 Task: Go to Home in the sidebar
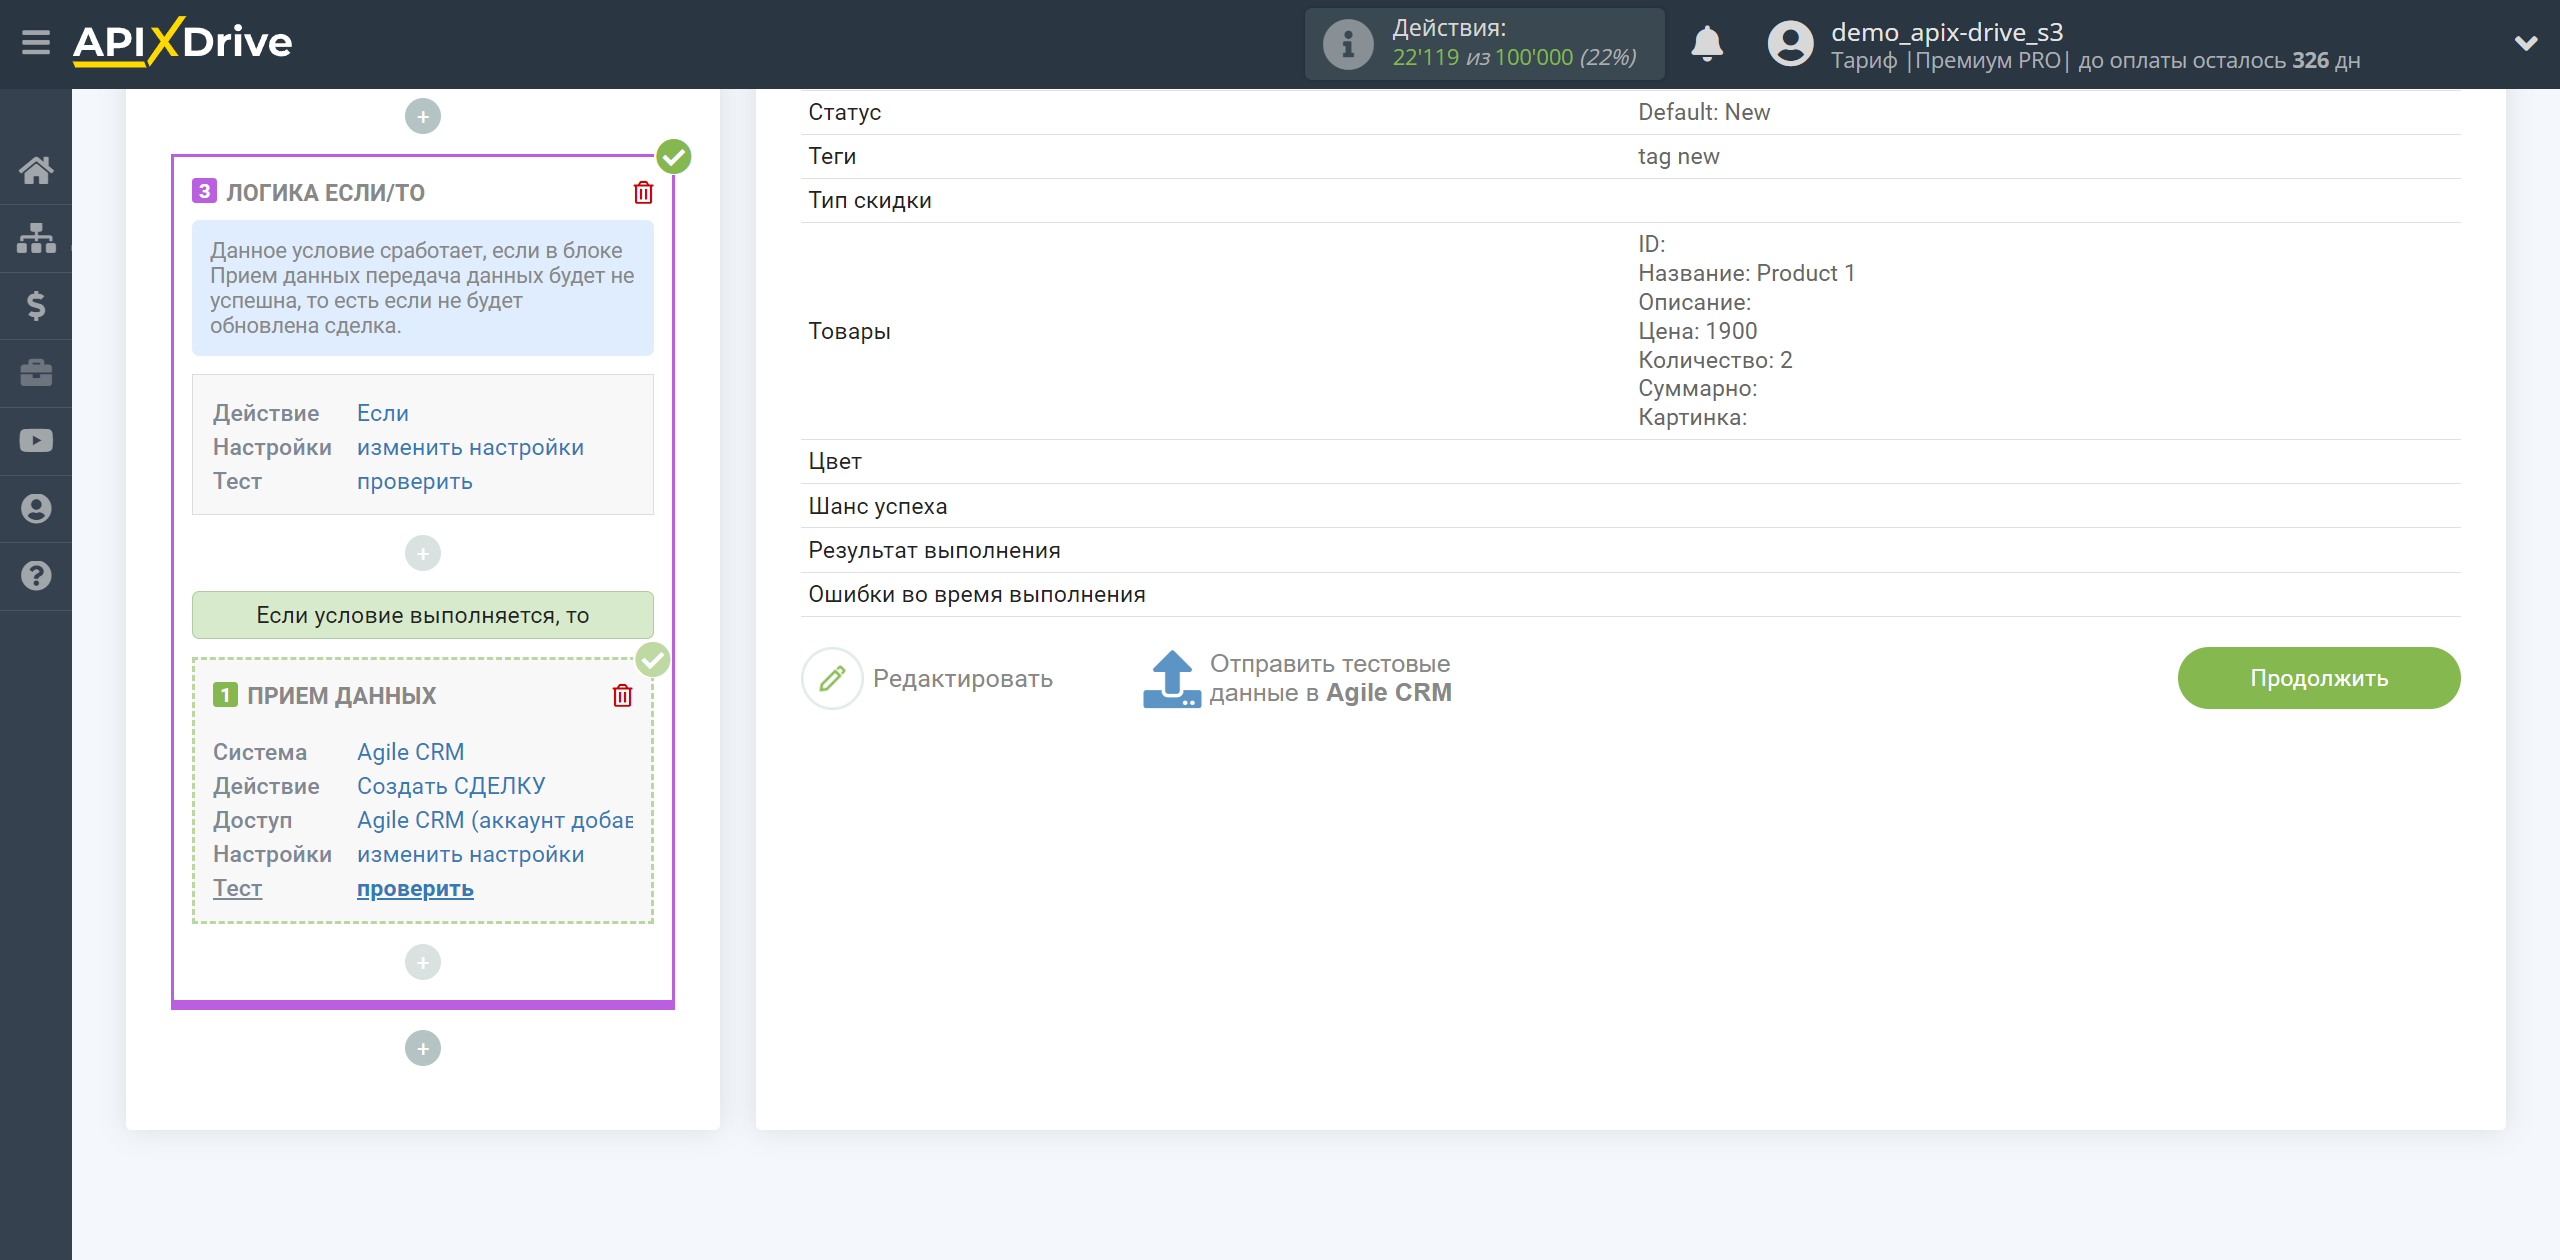[x=36, y=170]
